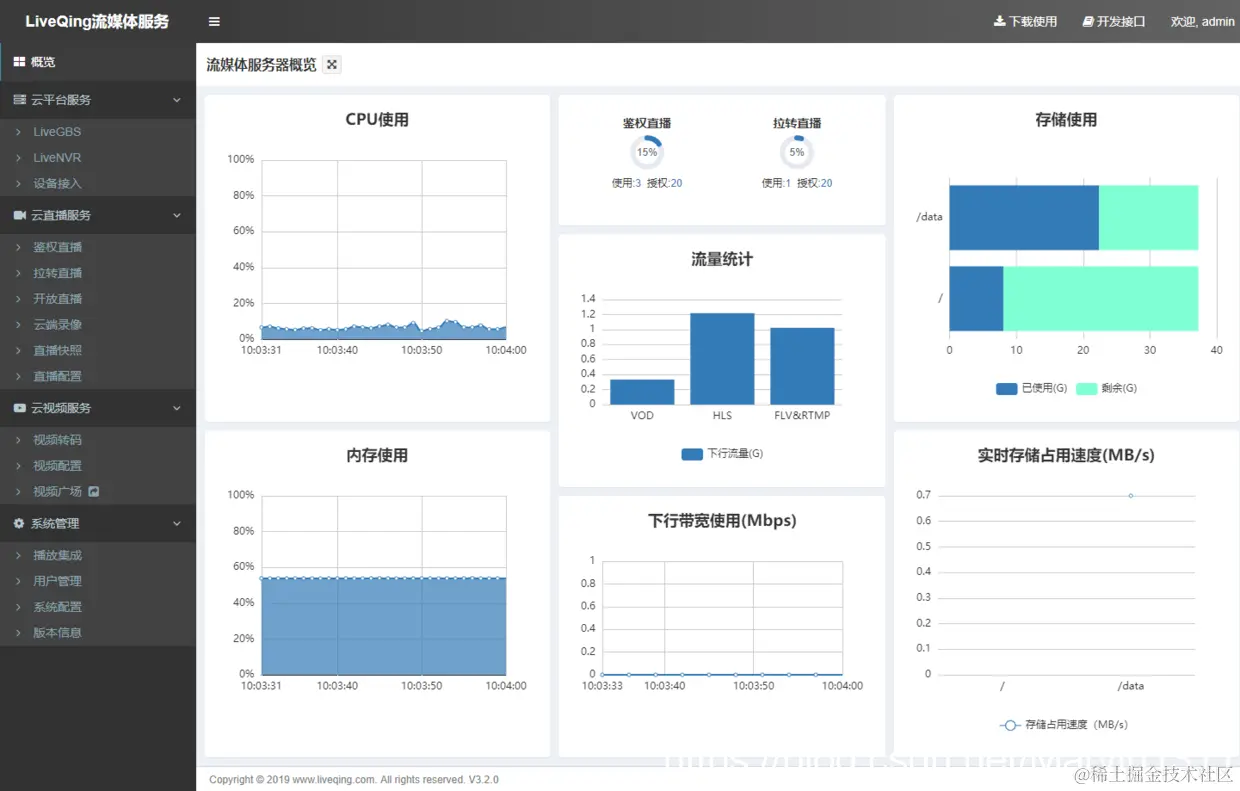Image resolution: width=1240 pixels, height=791 pixels.
Task: Collapse the 云直播服务 section chevron
Action: (177, 215)
